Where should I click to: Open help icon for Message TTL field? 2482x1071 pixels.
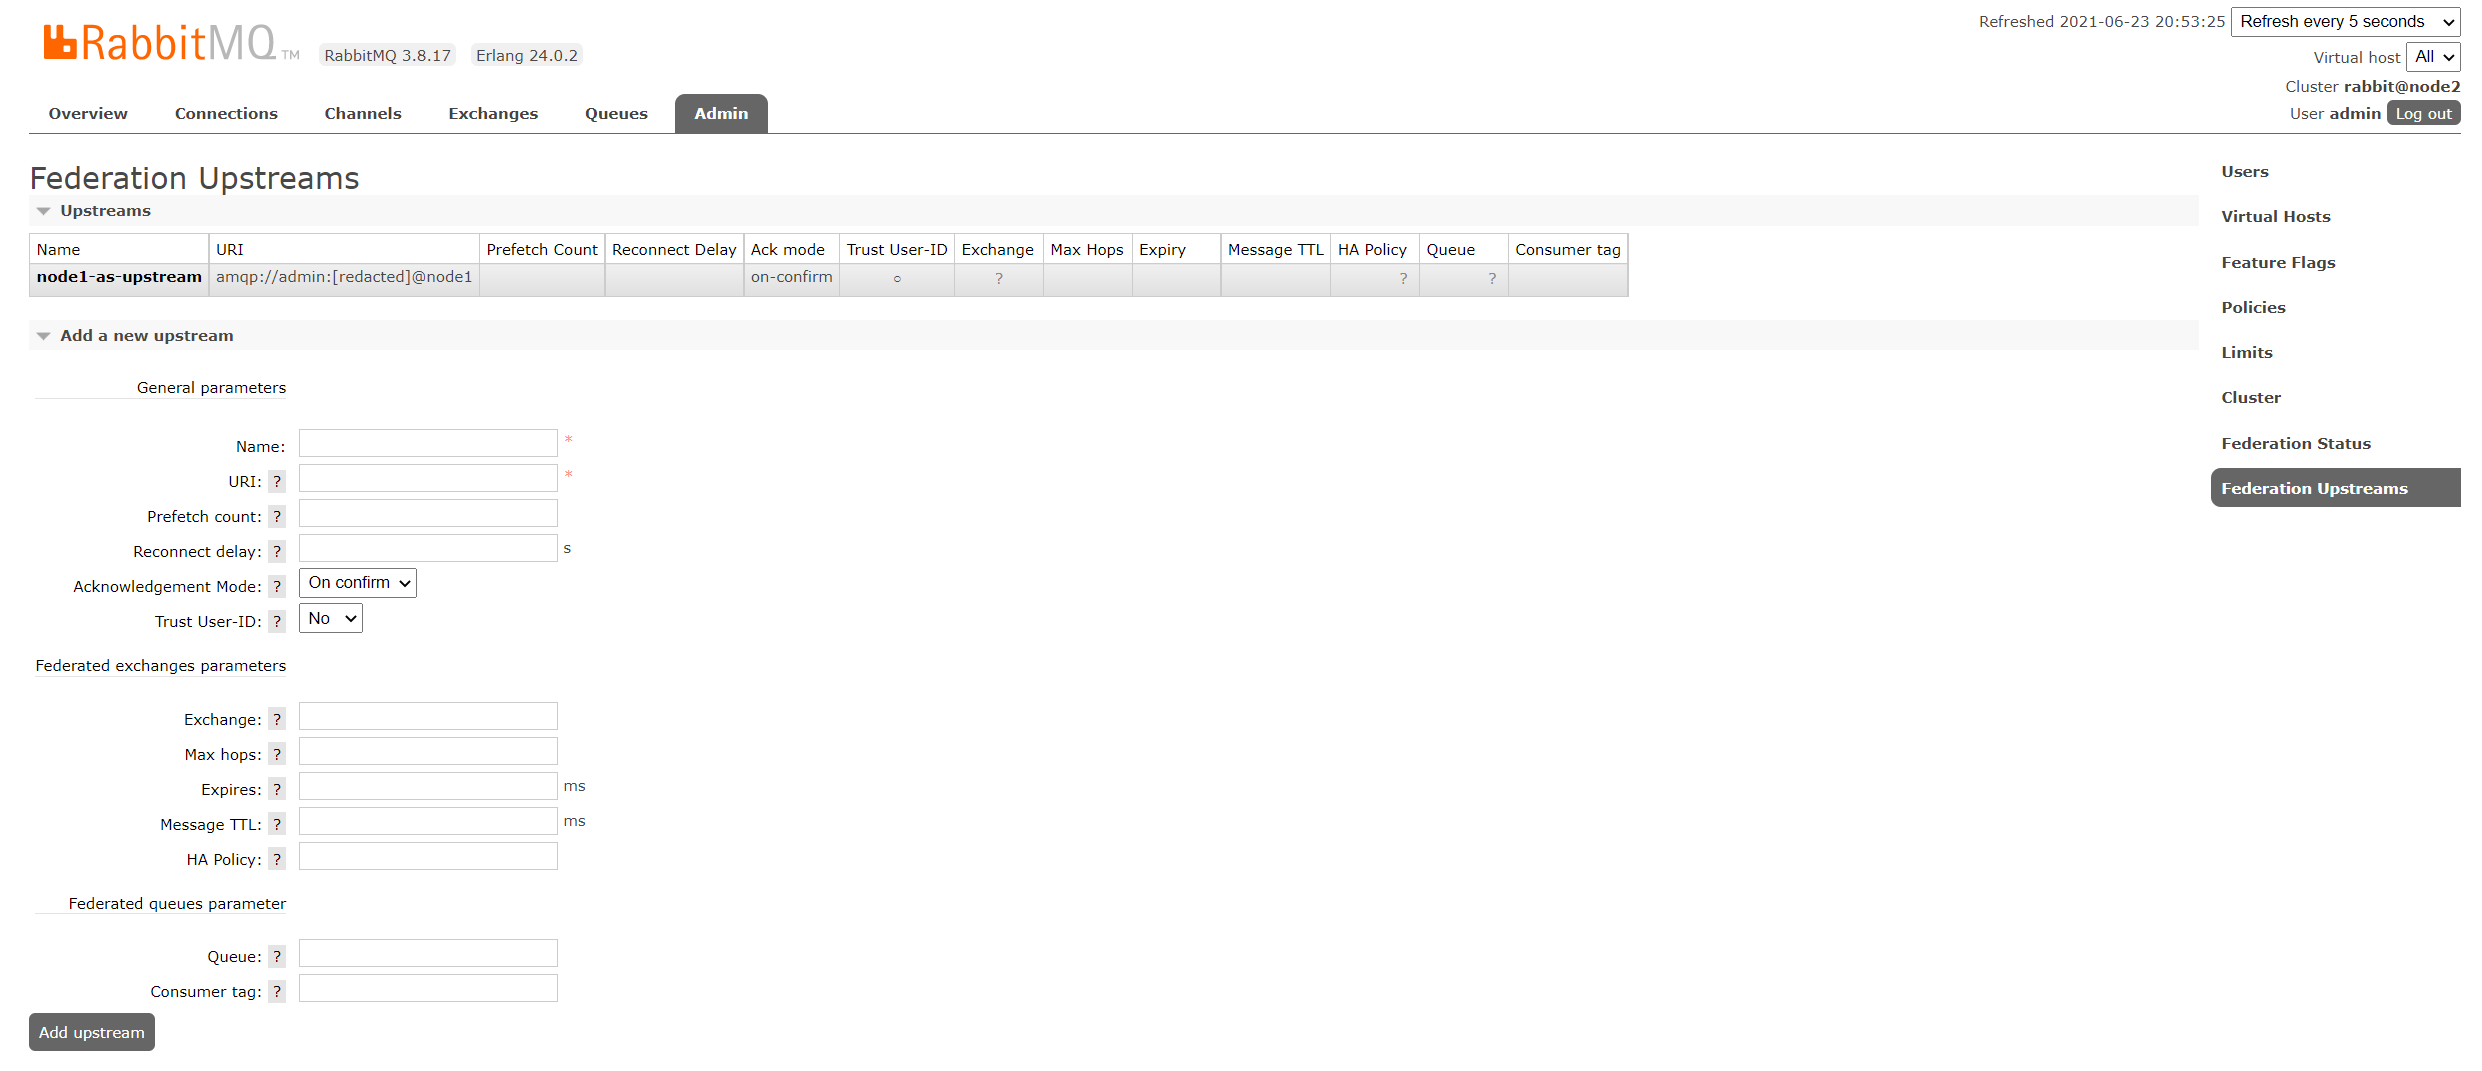tap(277, 824)
